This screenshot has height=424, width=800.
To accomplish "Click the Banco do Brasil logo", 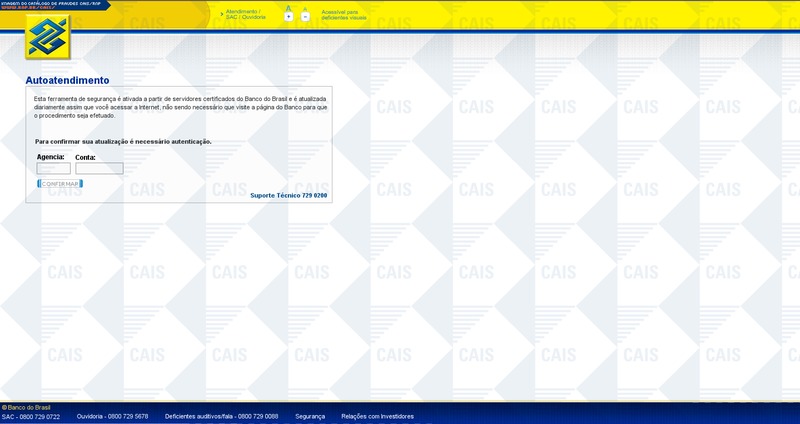I will (x=43, y=39).
